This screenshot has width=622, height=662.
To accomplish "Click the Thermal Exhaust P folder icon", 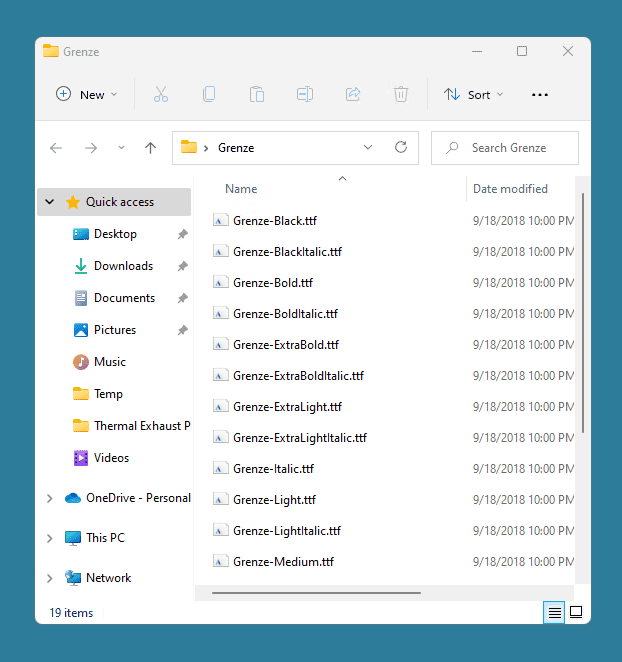I will [81, 426].
